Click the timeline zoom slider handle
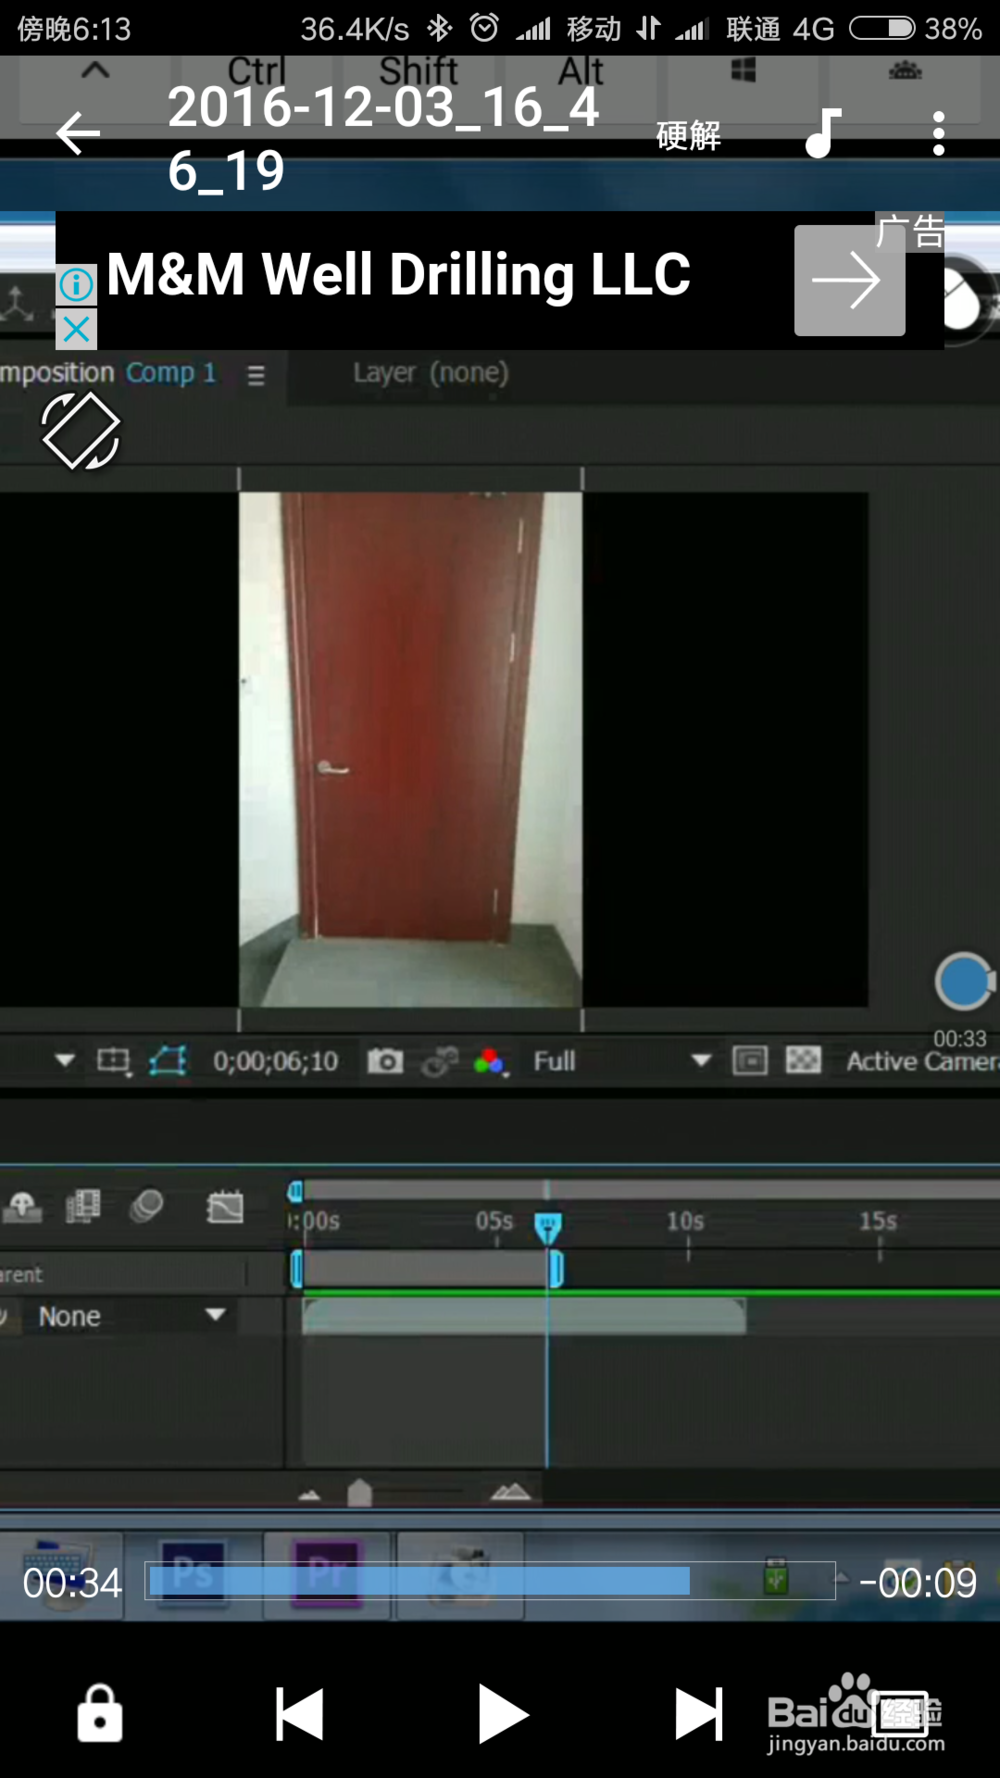The image size is (1000, 1778). [x=360, y=1493]
